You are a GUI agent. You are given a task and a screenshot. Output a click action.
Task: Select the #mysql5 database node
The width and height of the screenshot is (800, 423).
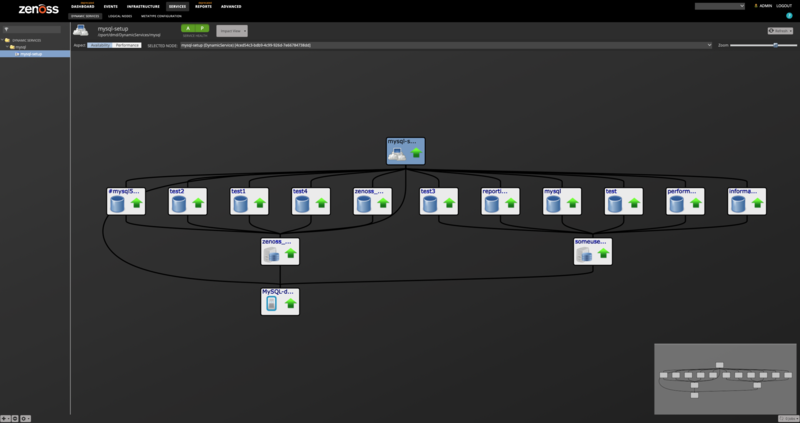coord(126,201)
